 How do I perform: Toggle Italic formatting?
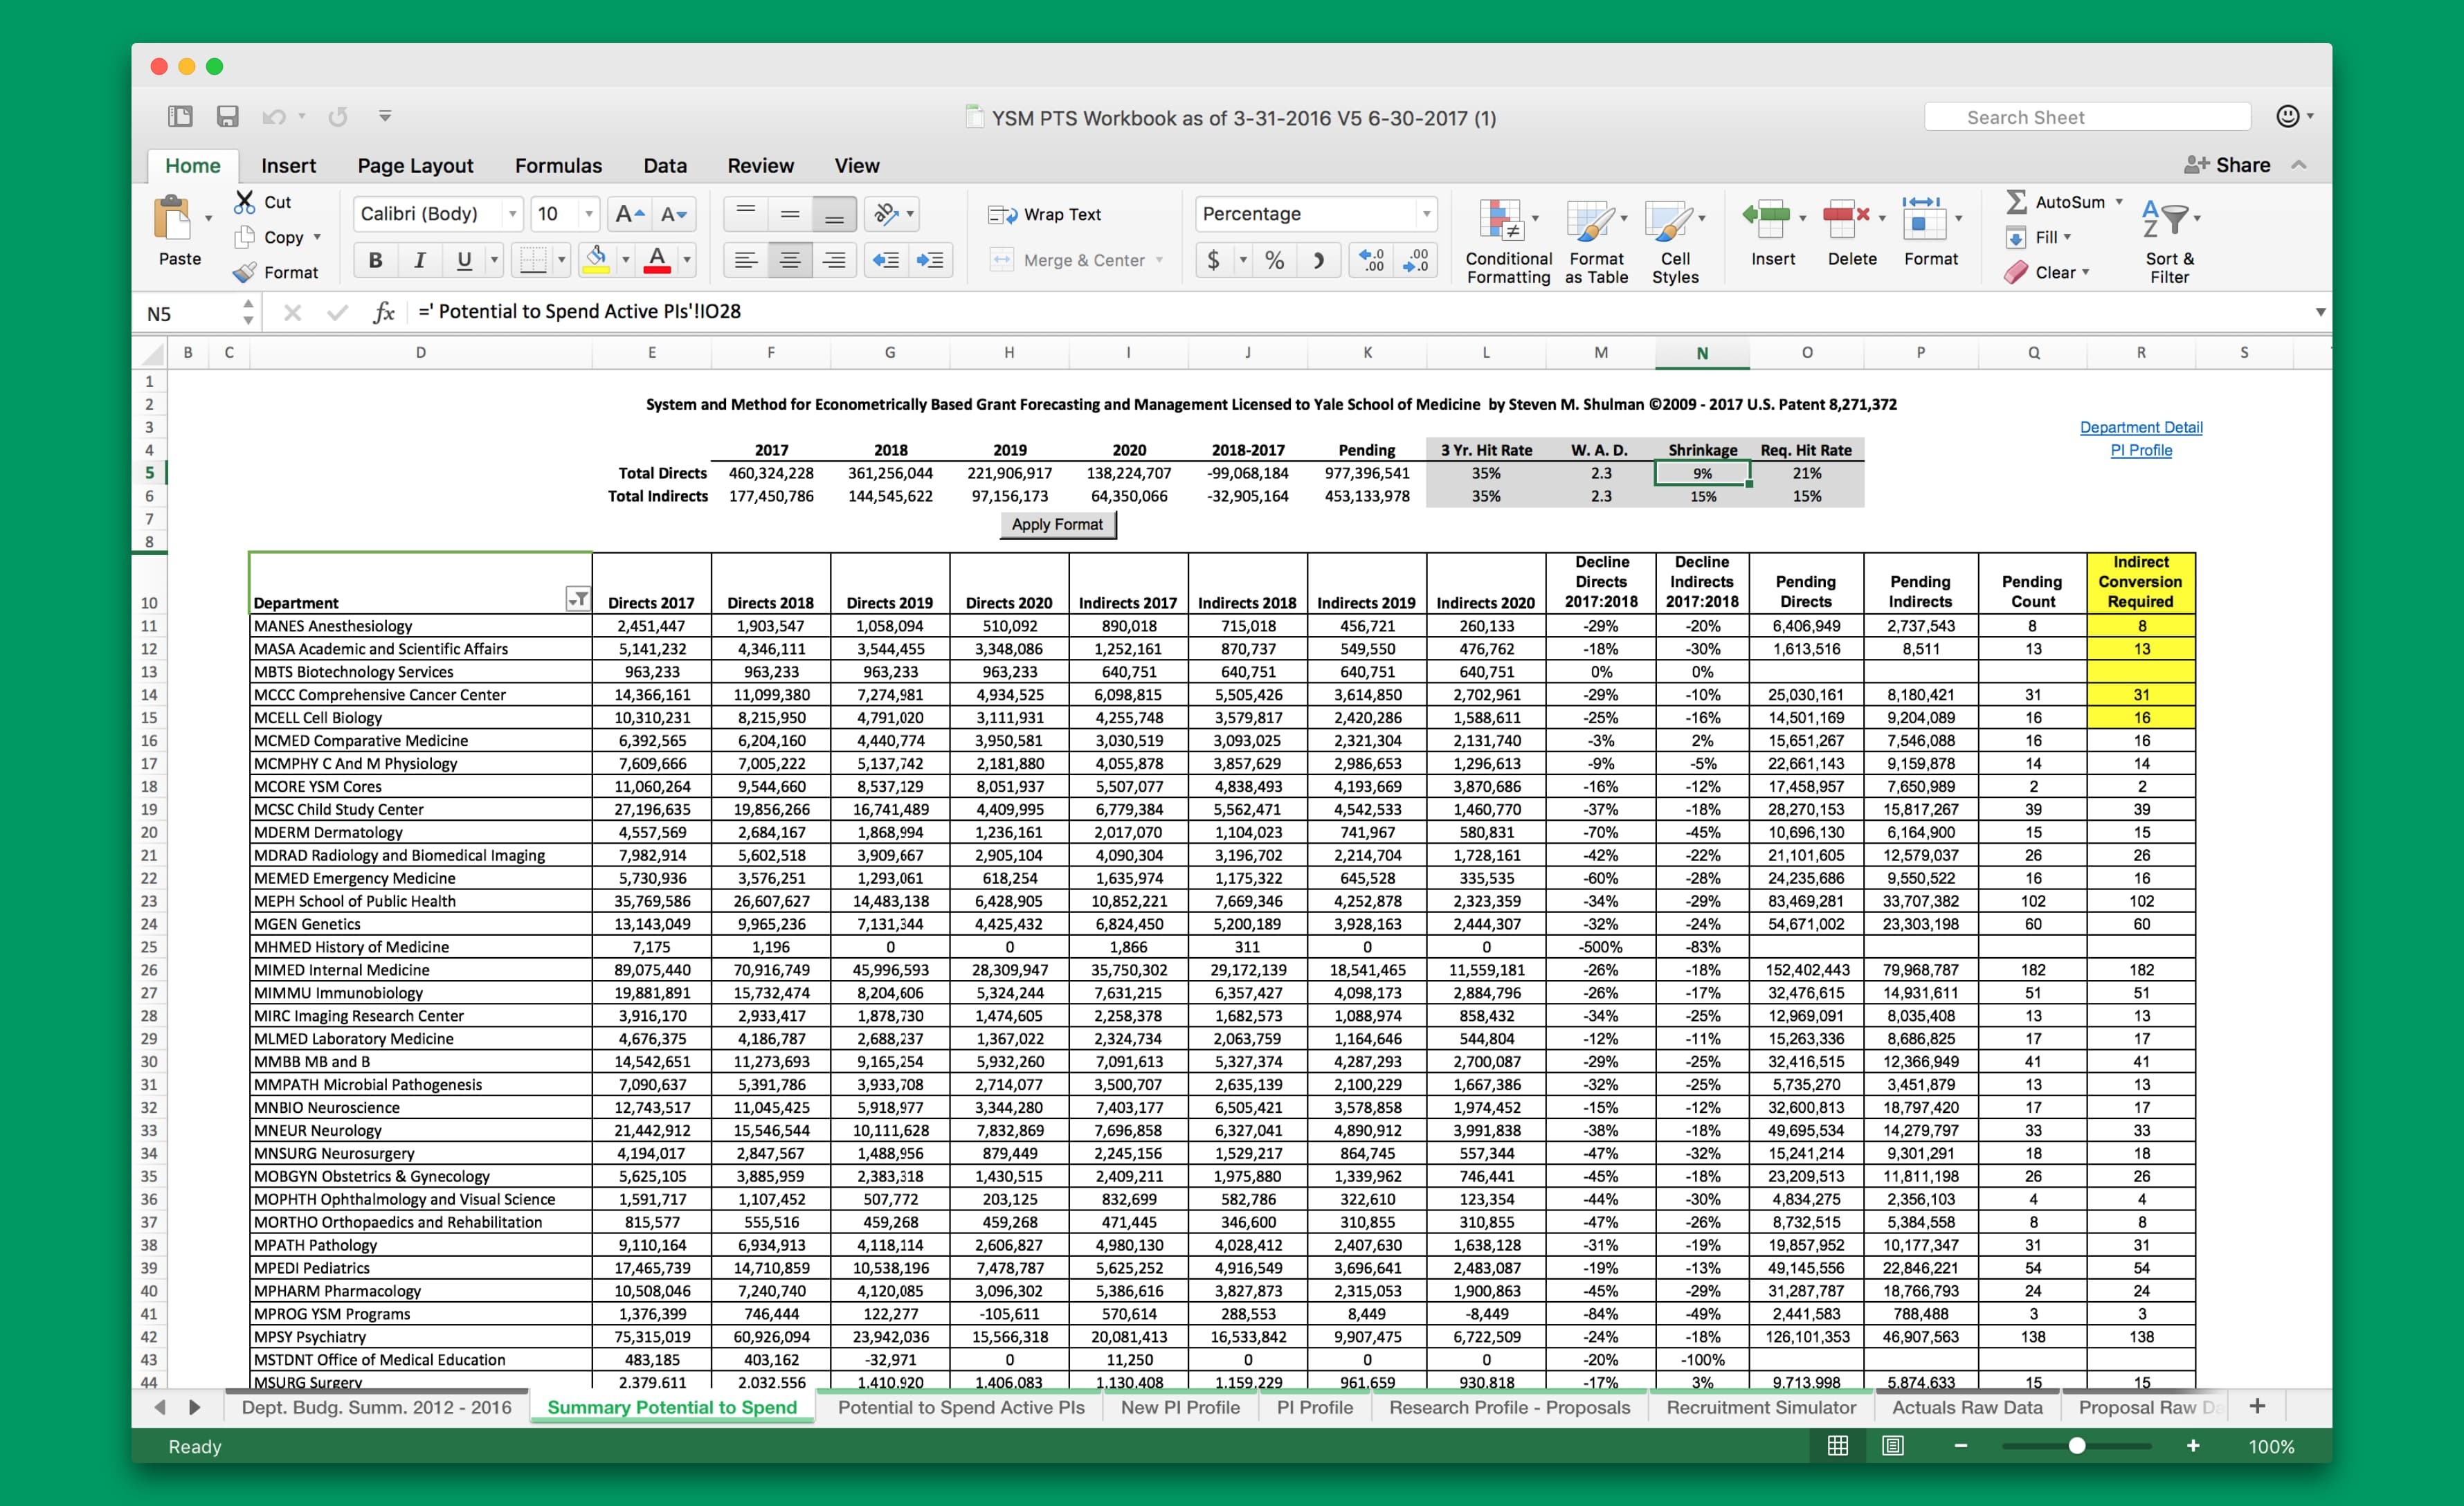pyautogui.click(x=420, y=261)
